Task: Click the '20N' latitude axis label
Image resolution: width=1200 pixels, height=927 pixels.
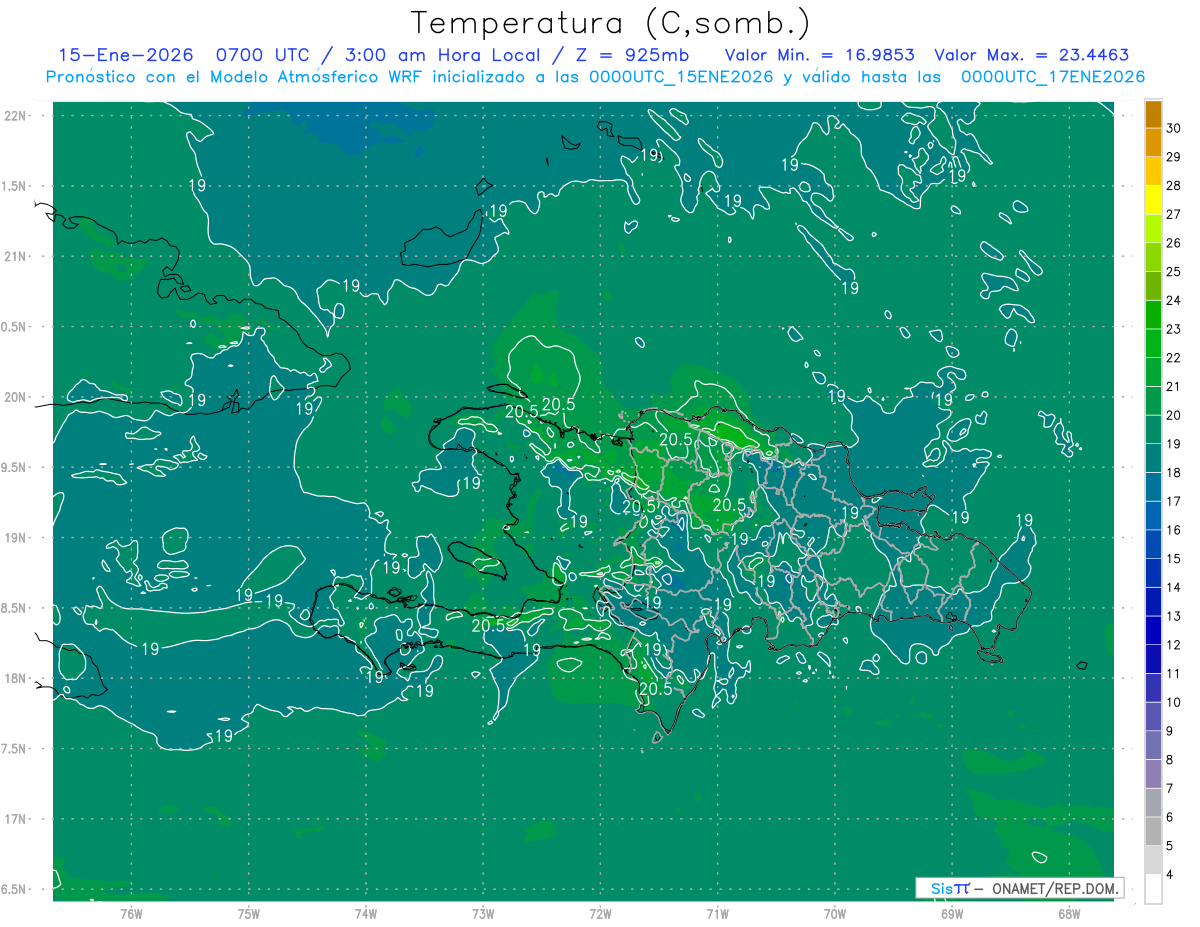Action: [16, 397]
